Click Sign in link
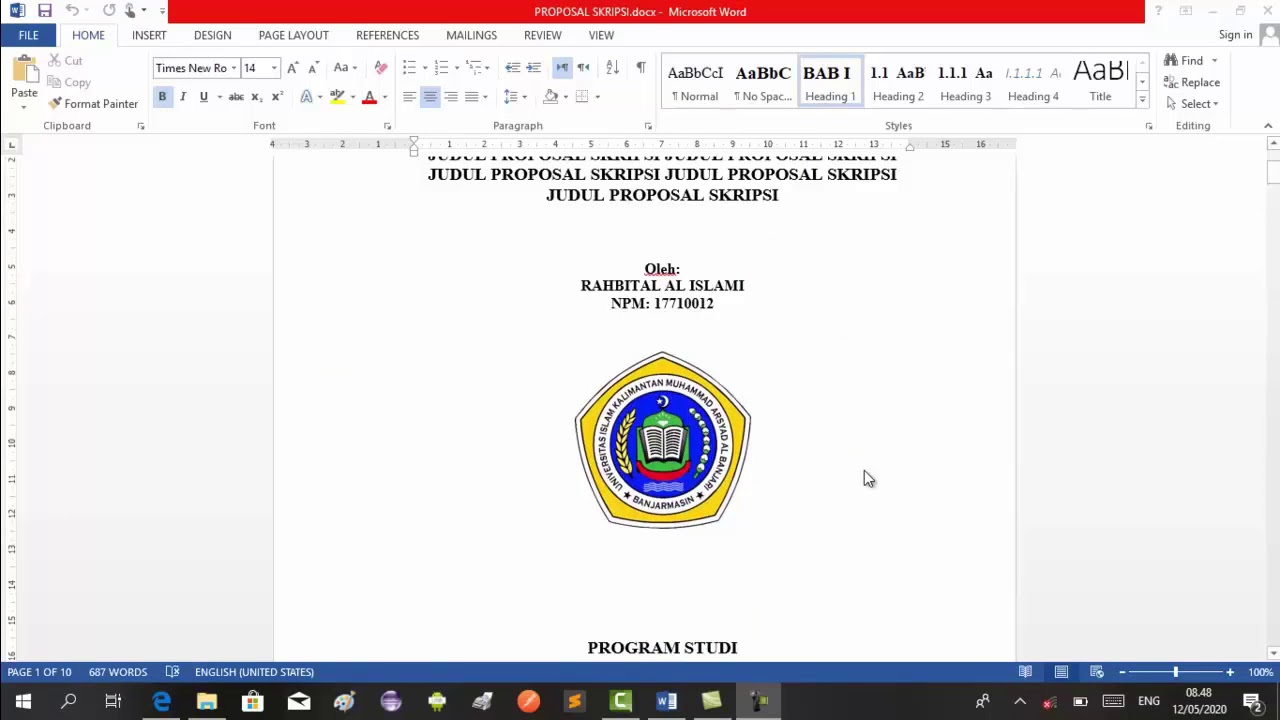 click(1235, 35)
